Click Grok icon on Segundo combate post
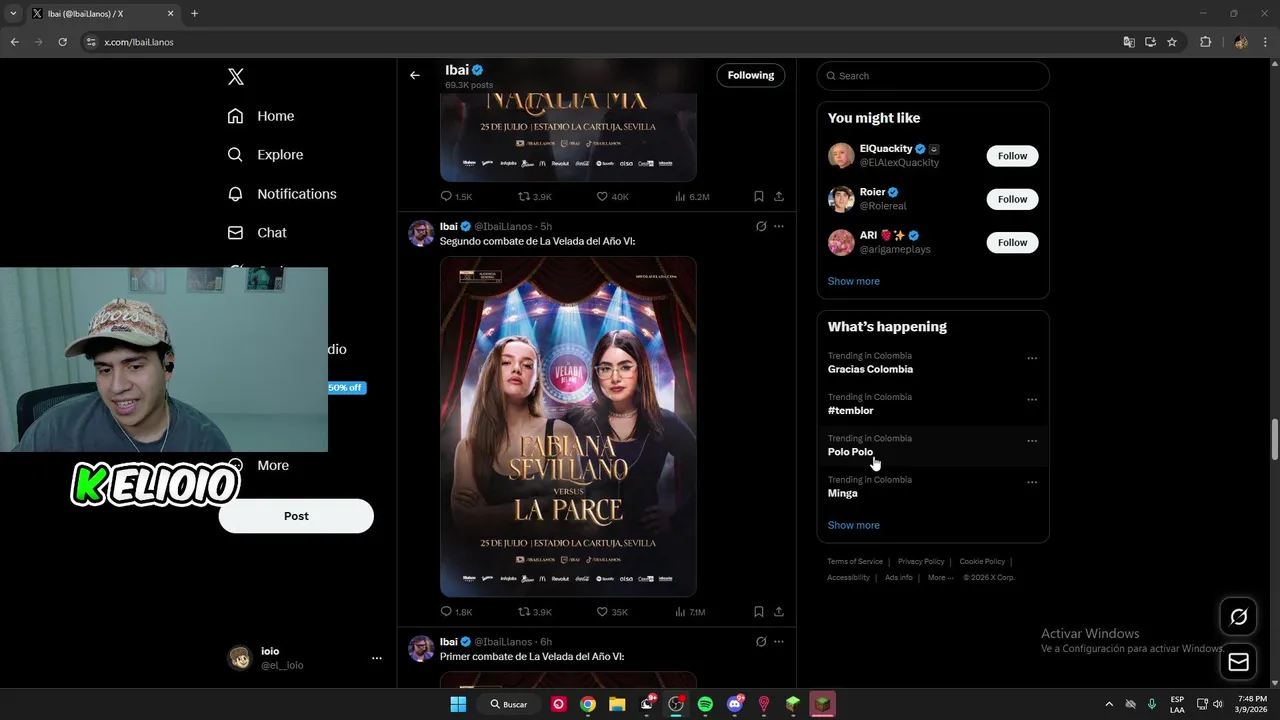The image size is (1280, 720). [x=761, y=227]
